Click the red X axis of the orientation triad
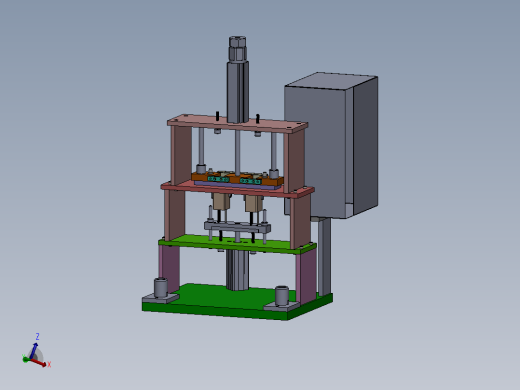 (x=40, y=362)
